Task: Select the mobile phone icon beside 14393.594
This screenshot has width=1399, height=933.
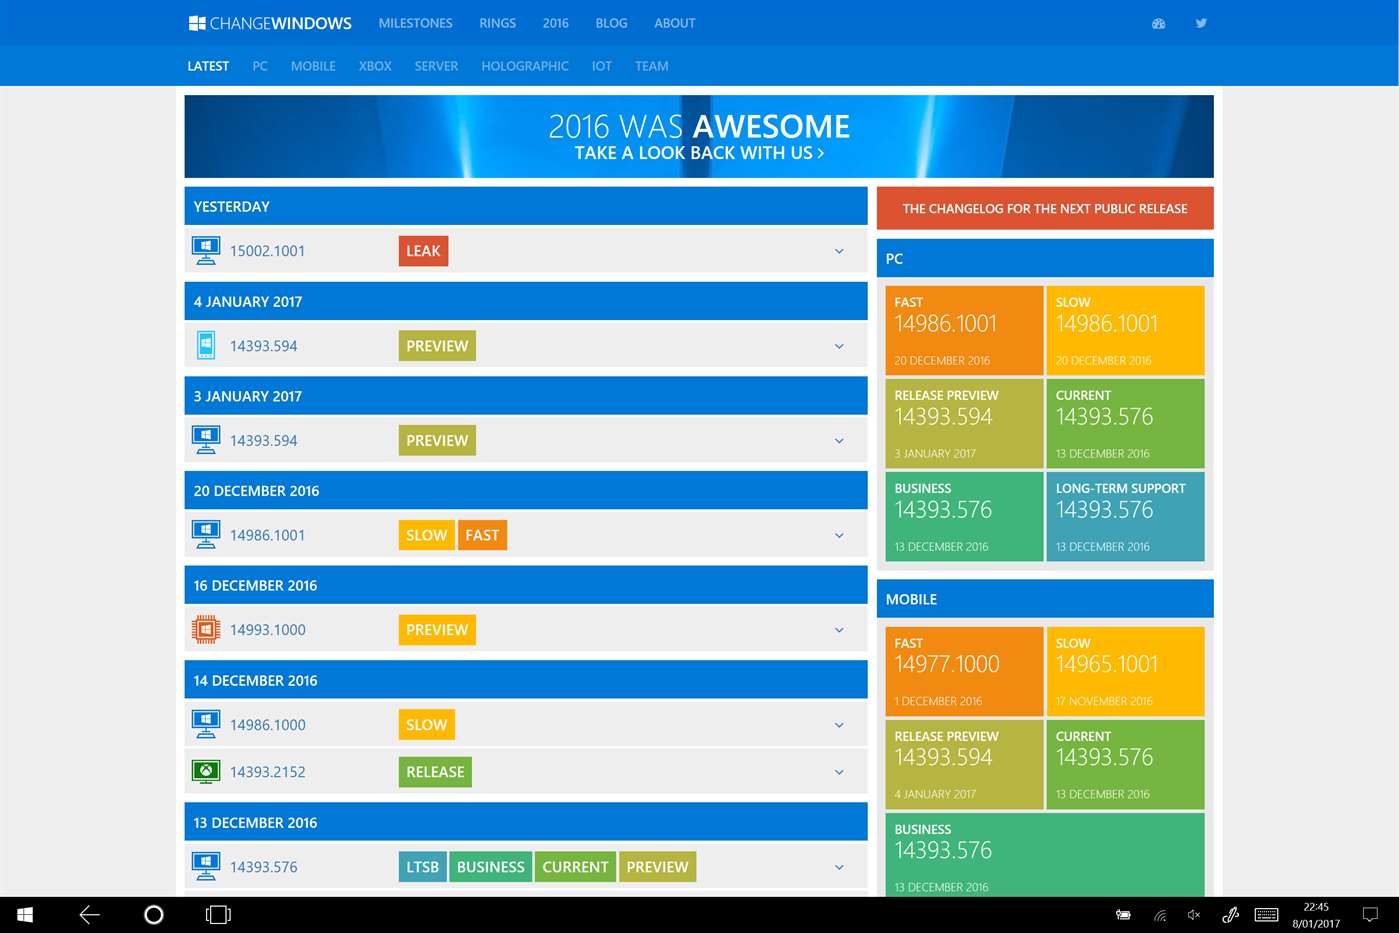Action: click(206, 346)
